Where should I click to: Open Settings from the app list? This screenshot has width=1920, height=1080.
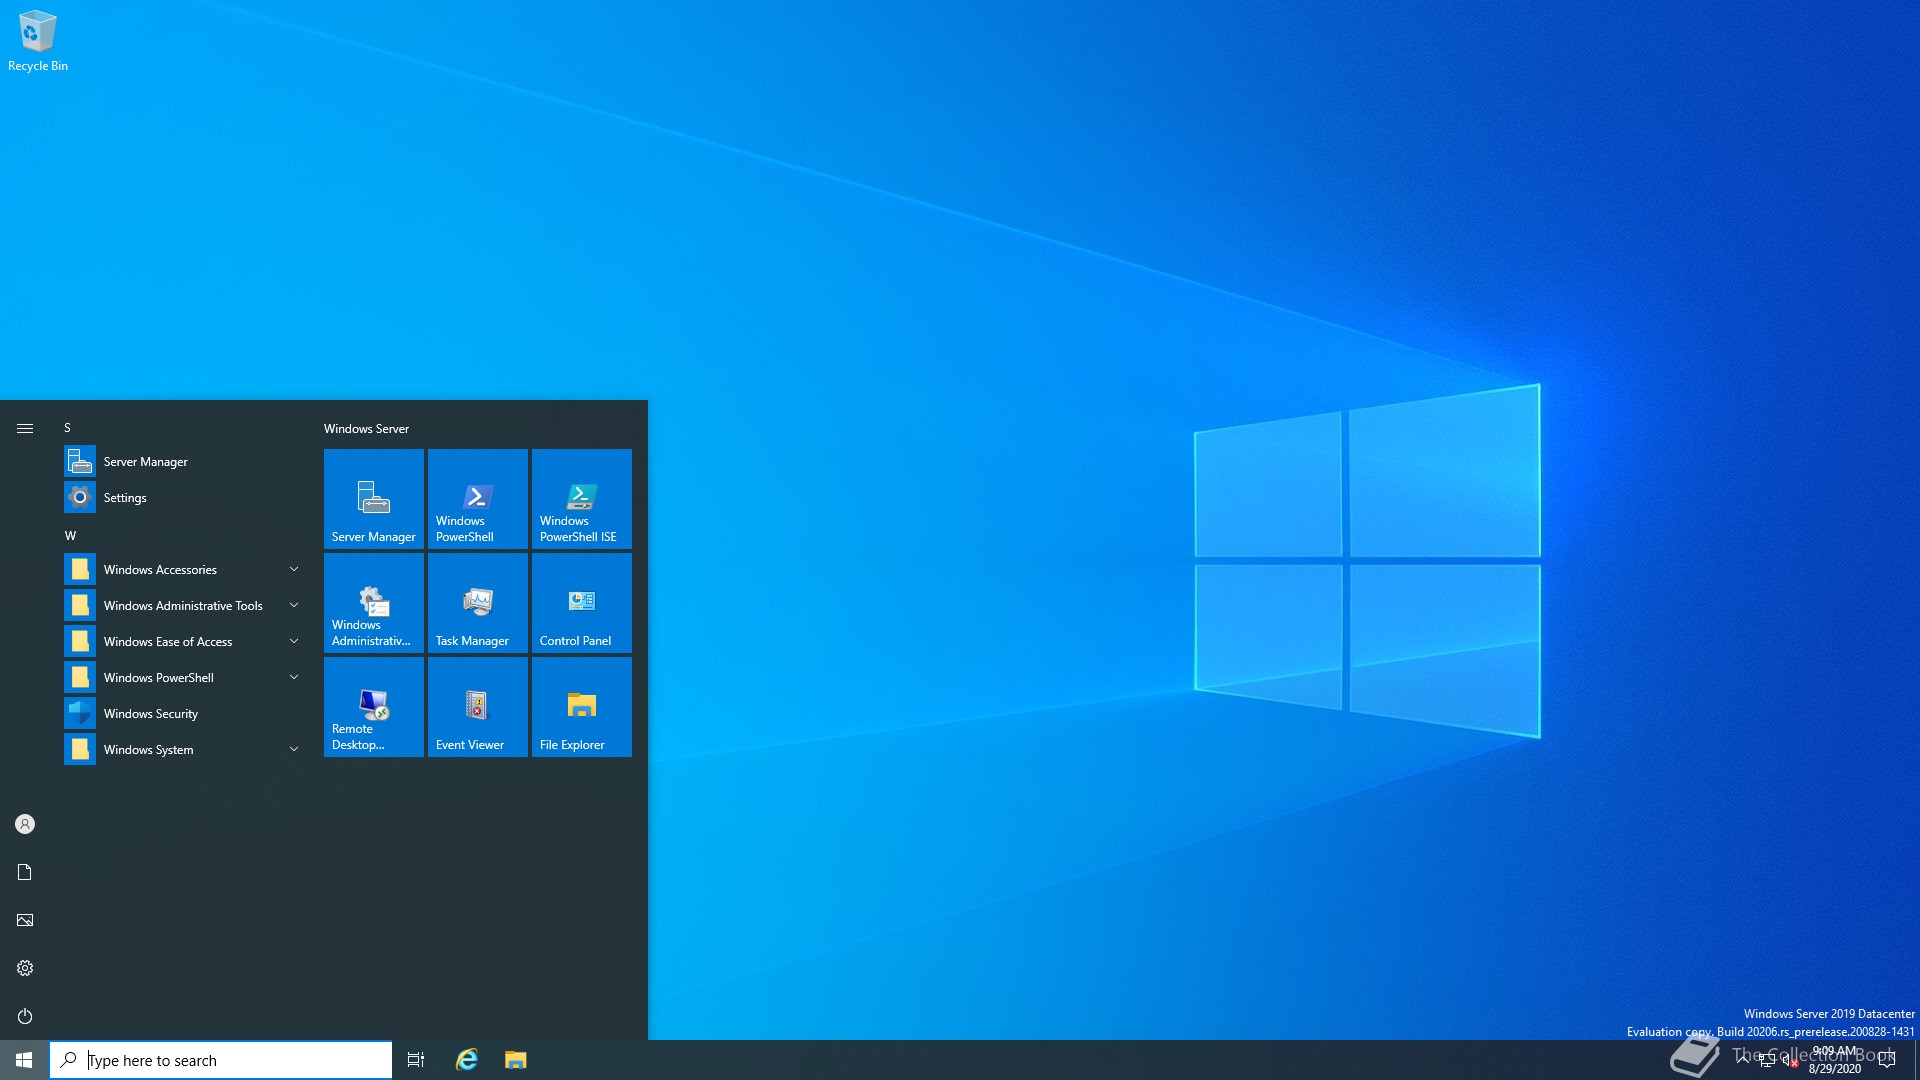coord(125,498)
